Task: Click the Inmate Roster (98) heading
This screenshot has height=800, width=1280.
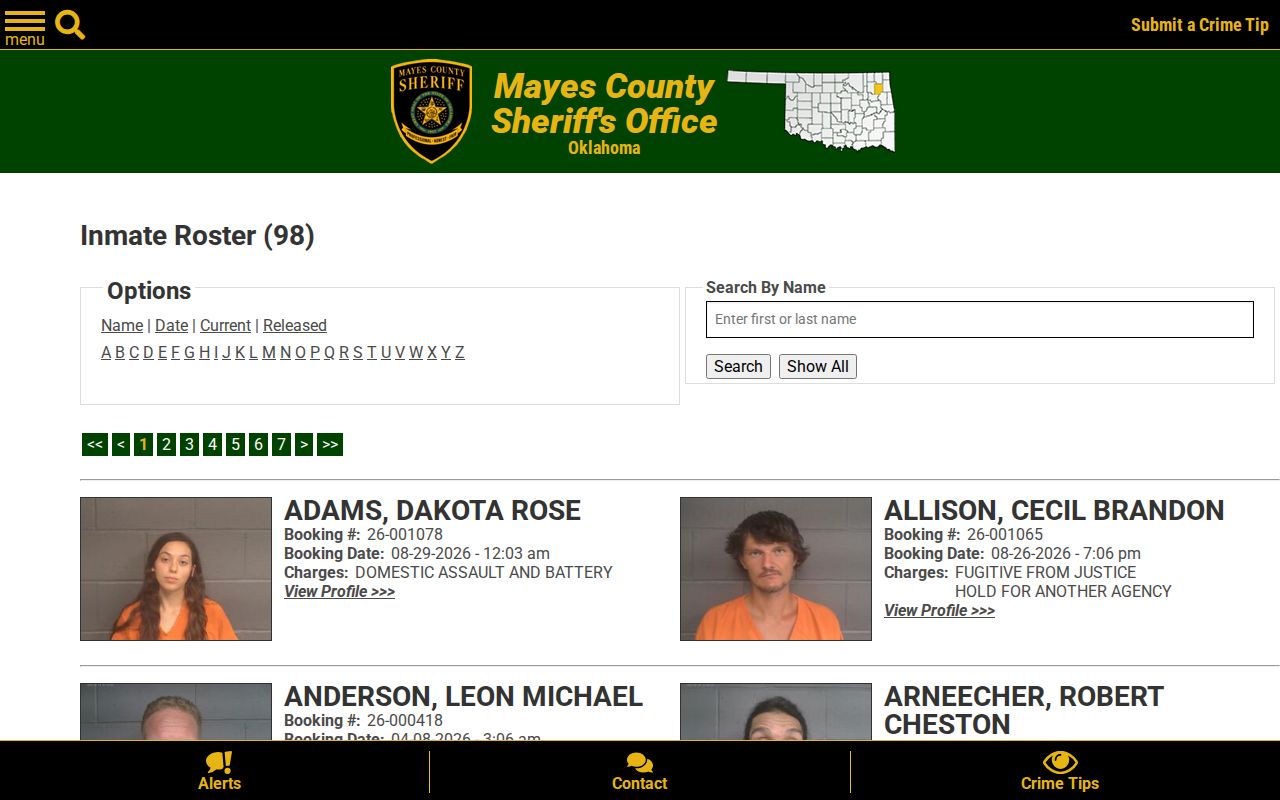Action: click(x=197, y=236)
